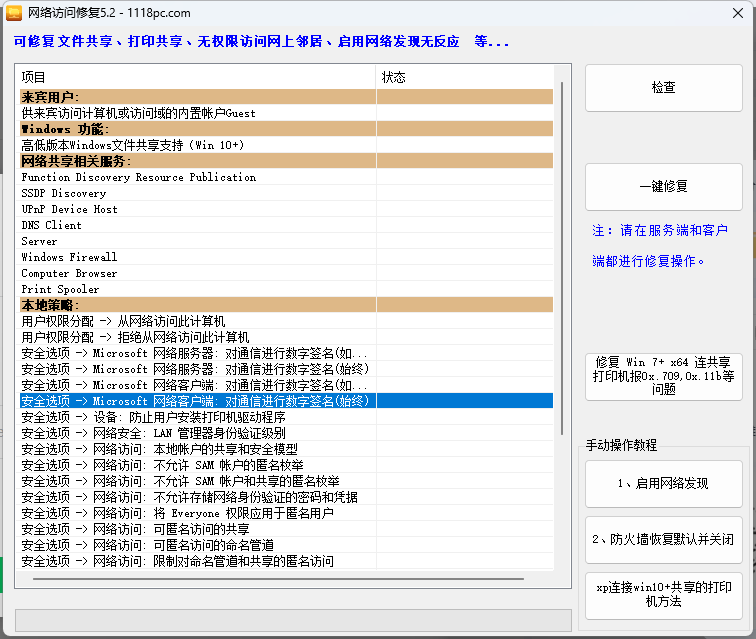This screenshot has height=639, width=756.
Task: Select Microsoft 网络服务器 数字签名(始终) row
Action: pos(286,369)
